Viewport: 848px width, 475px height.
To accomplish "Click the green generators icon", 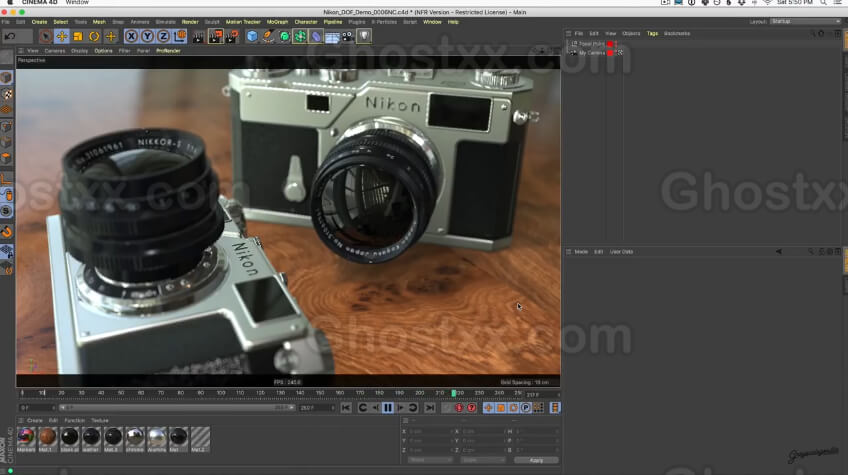I will pos(284,36).
